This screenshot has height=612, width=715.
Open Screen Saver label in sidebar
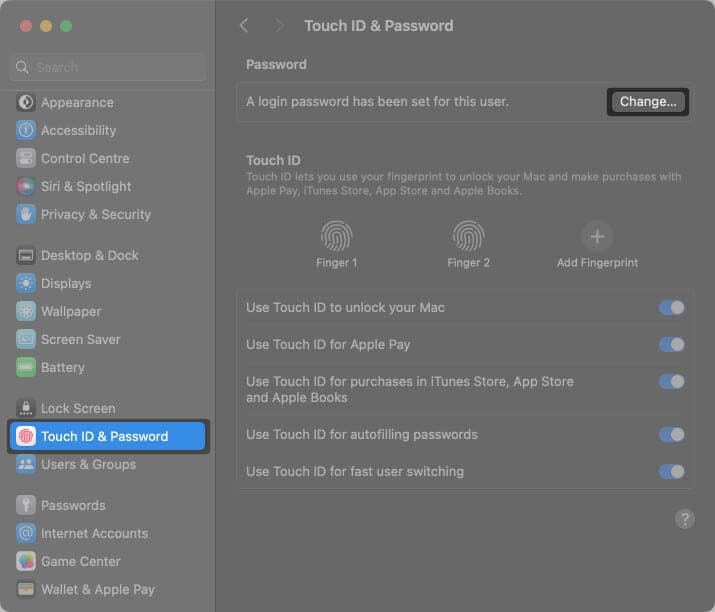click(x=81, y=339)
